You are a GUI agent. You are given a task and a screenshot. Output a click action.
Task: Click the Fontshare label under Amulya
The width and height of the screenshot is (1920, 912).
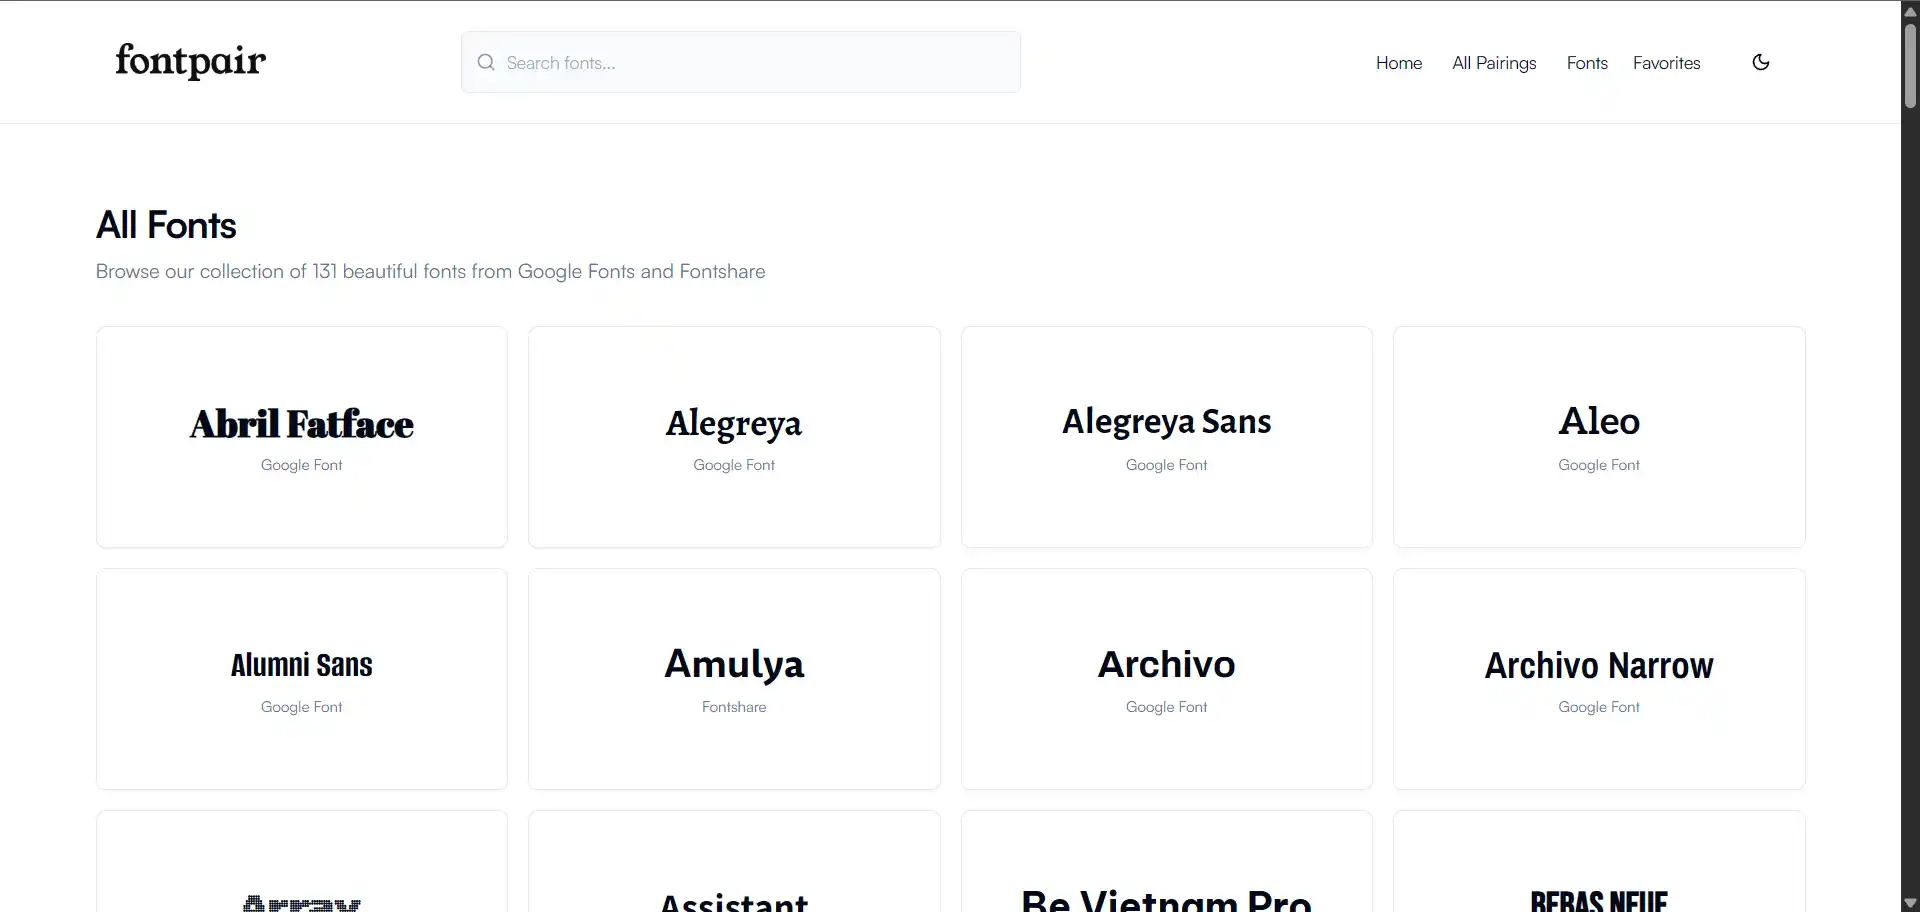tap(734, 707)
